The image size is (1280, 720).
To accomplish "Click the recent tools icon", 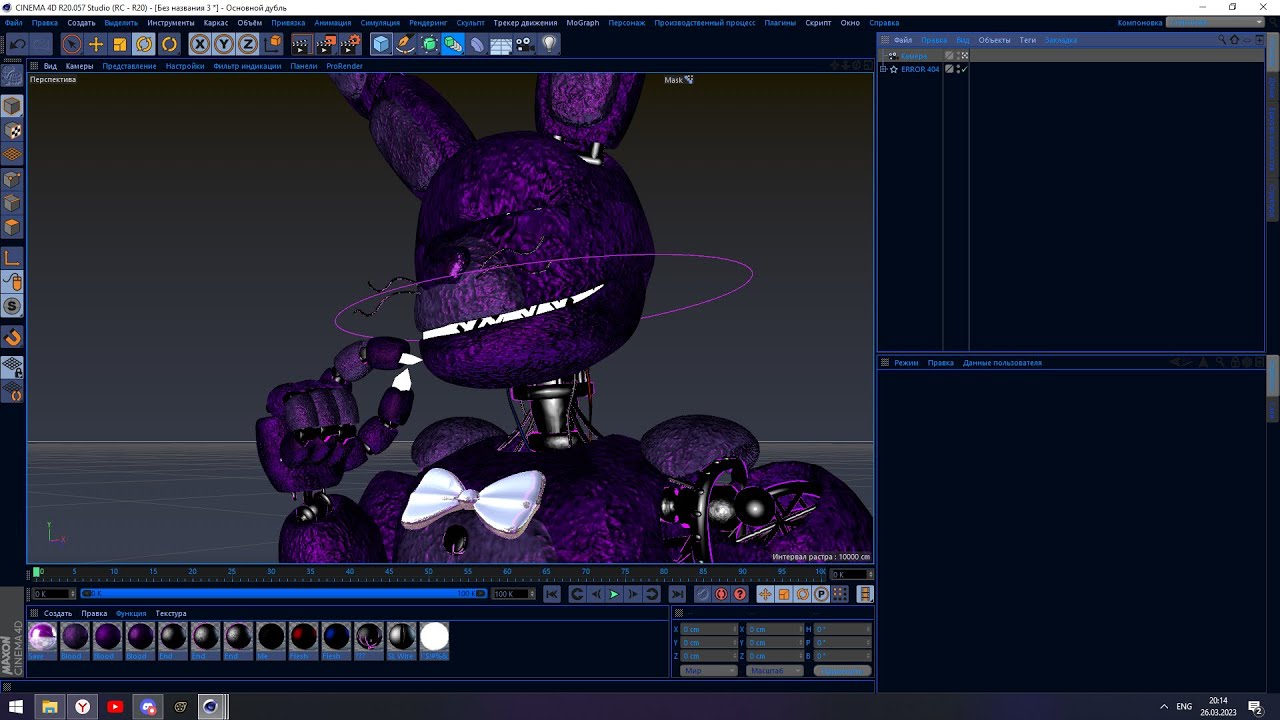I will [169, 44].
